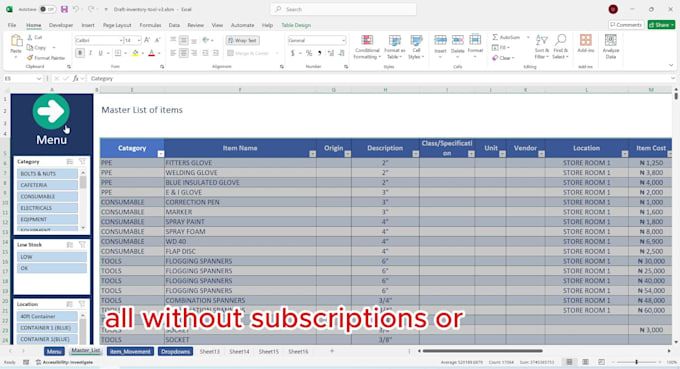Increase font size icon
680x369 pixels.
(x=147, y=40)
